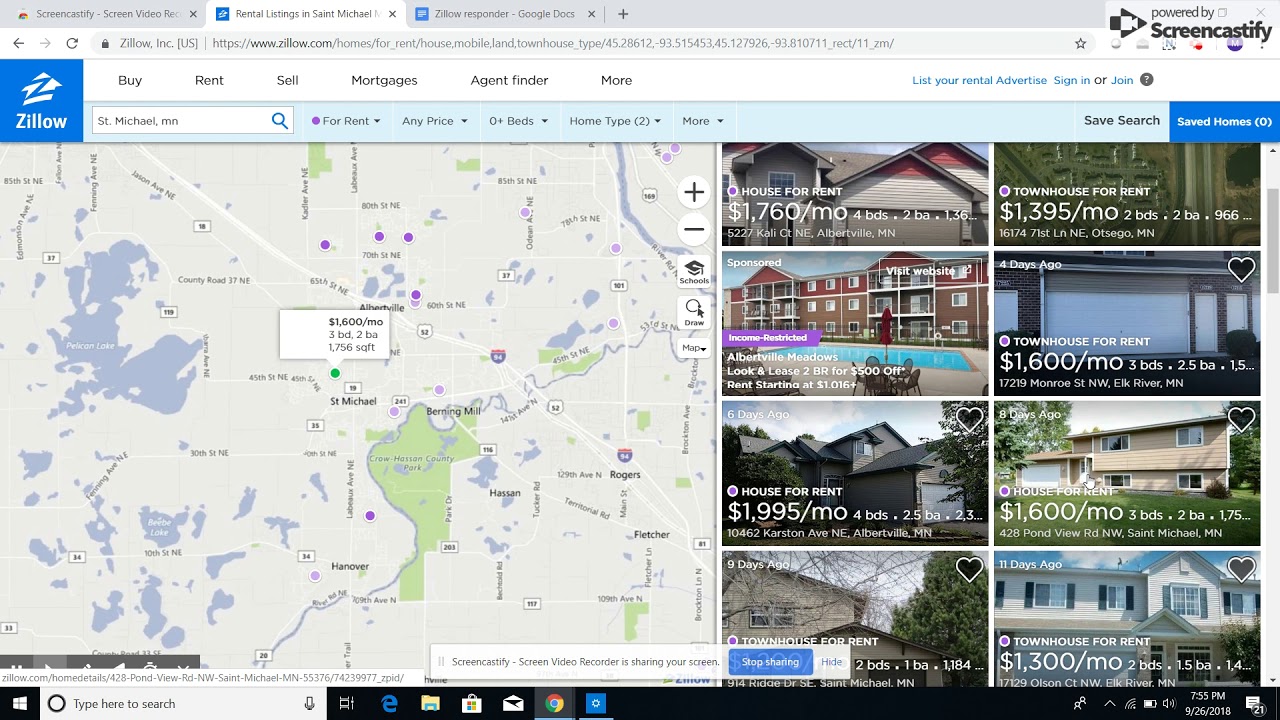Switch to Zillow responder Google Docs tab

[x=505, y=14]
